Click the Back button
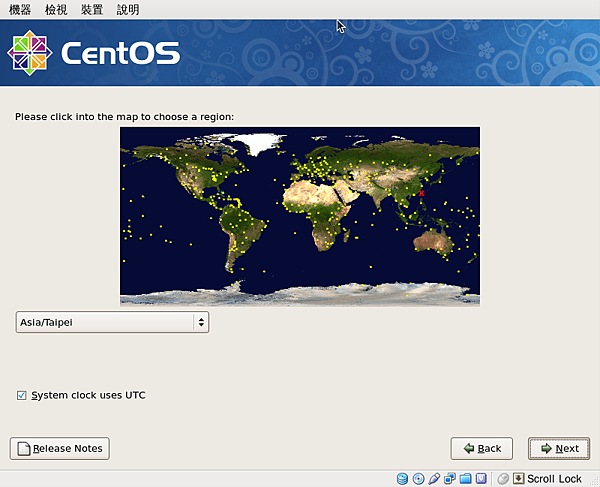Image resolution: width=600 pixels, height=487 pixels. click(x=482, y=448)
